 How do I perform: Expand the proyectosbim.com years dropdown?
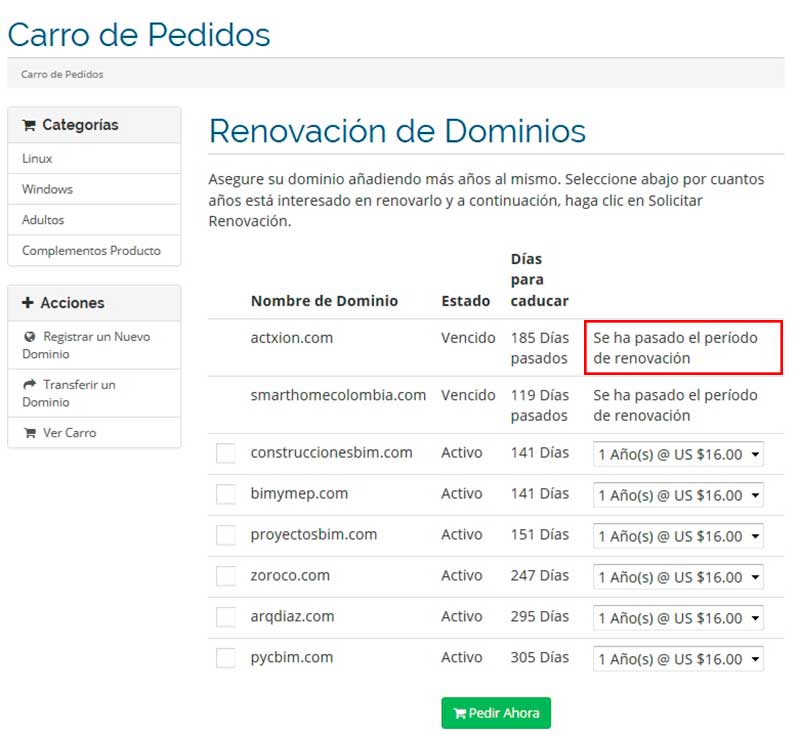coord(678,536)
